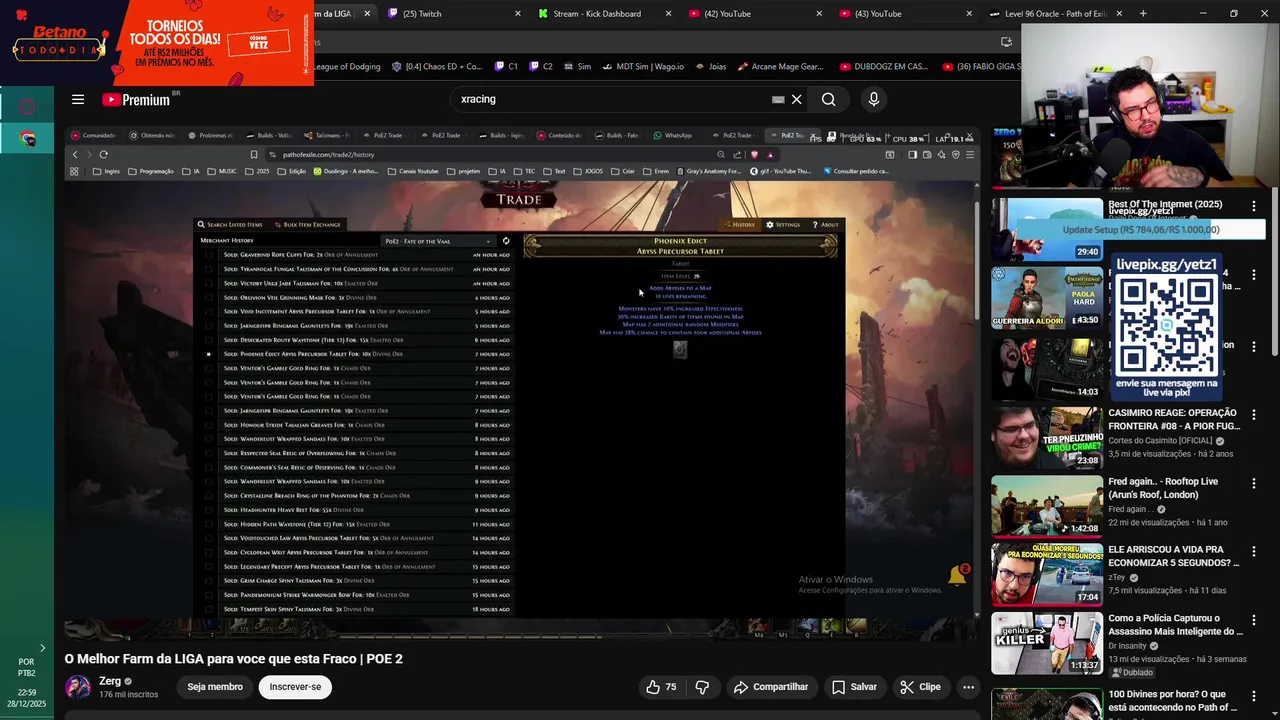Start voice search with microphone icon
Screen dimensions: 1280x720
click(873, 99)
